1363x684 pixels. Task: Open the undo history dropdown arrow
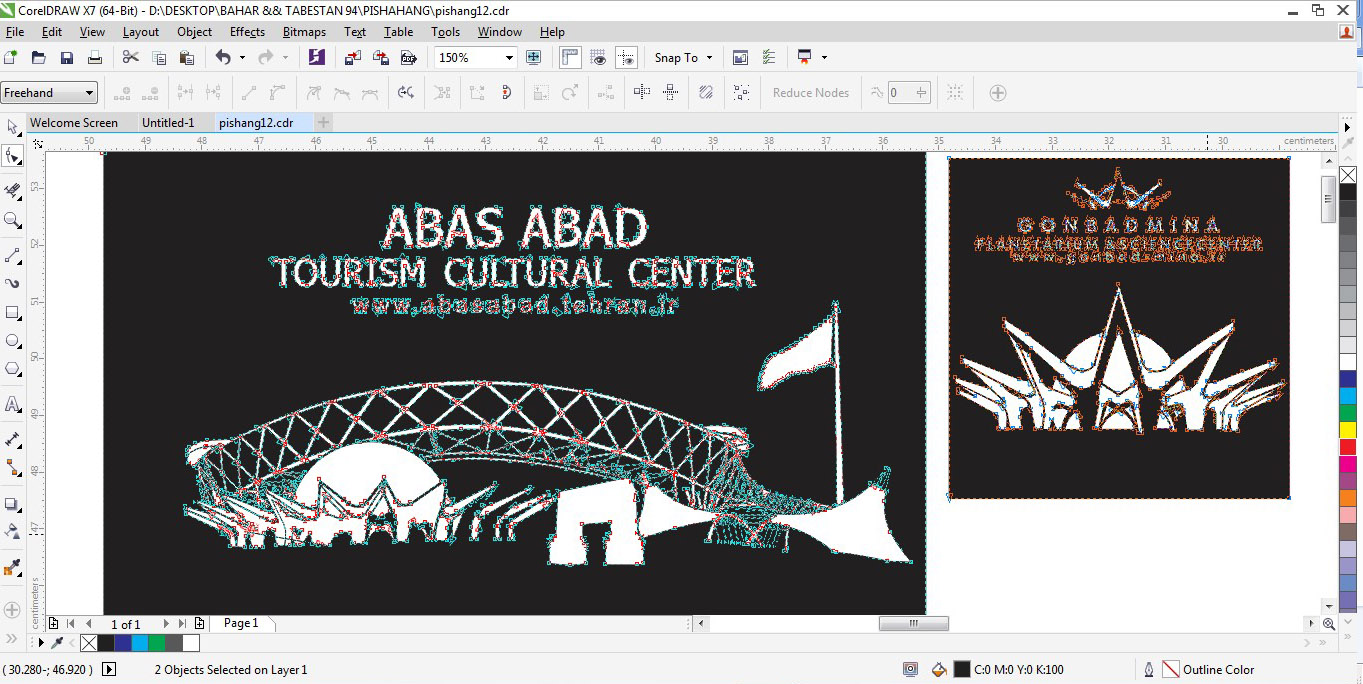point(242,58)
